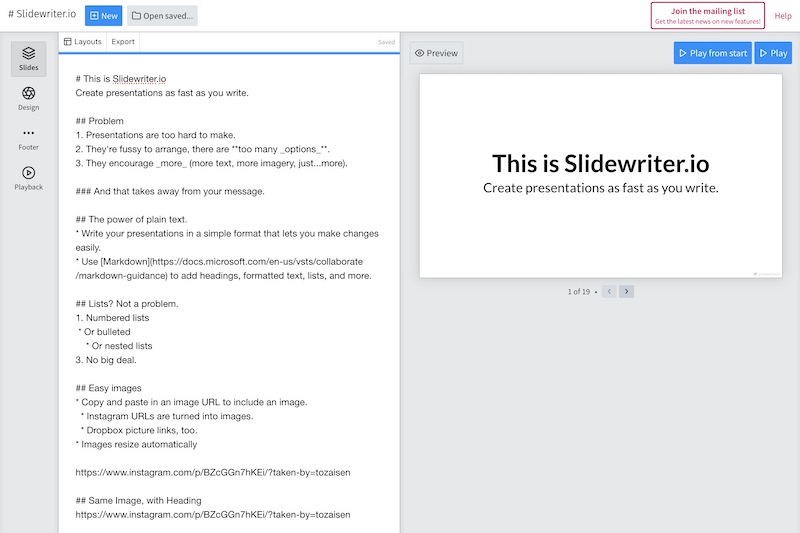Image resolution: width=800 pixels, height=533 pixels.
Task: Create a New presentation
Action: tap(104, 16)
